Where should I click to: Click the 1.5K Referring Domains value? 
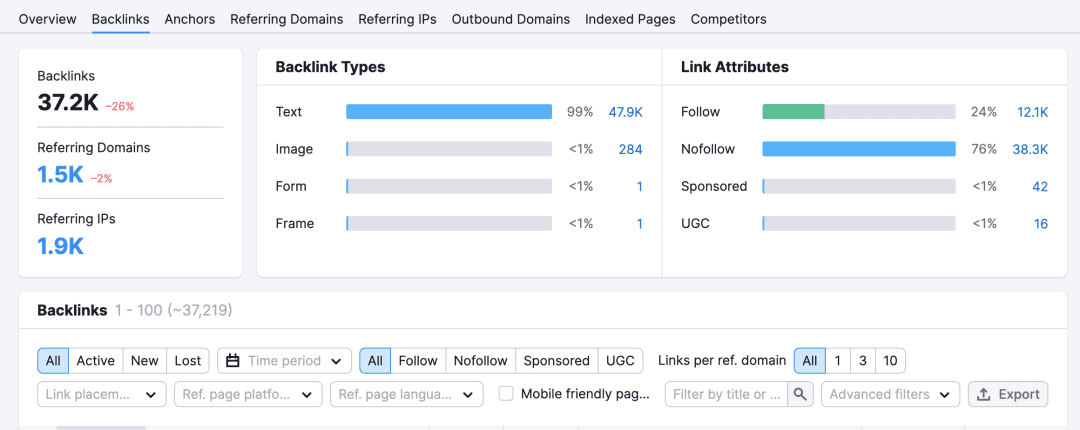[60, 175]
